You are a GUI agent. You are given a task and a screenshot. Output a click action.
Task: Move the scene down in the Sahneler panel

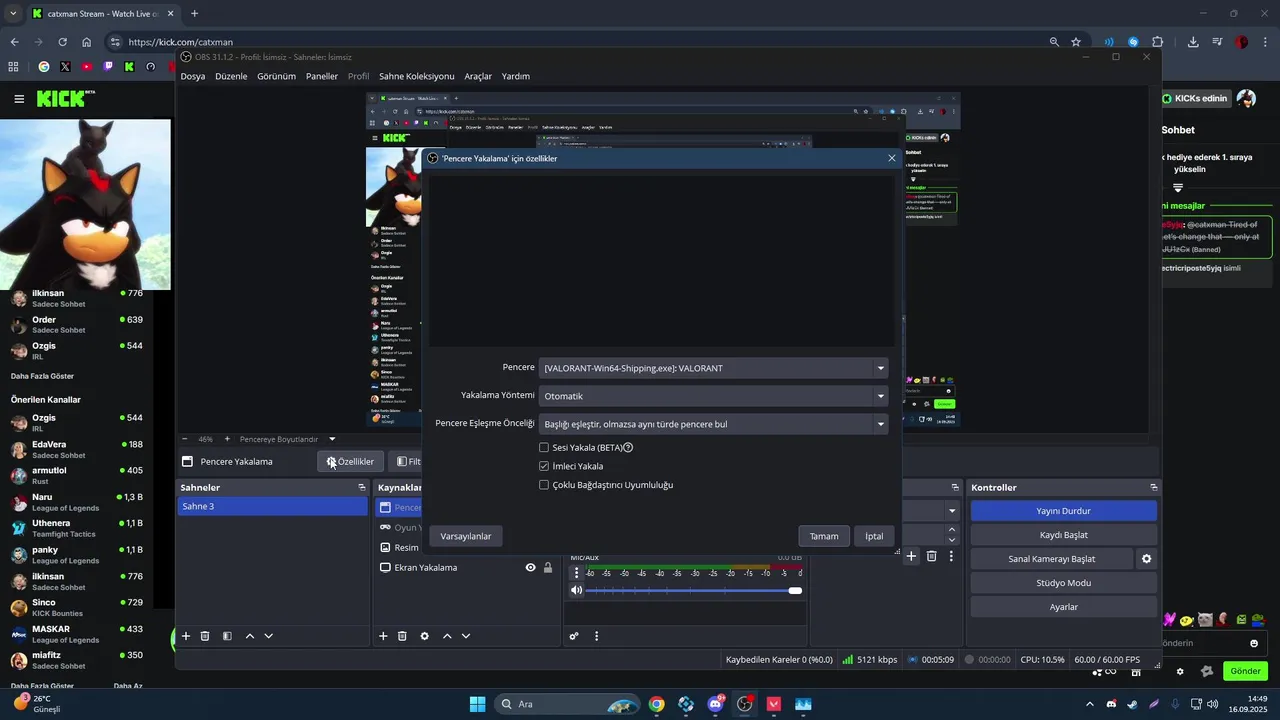(268, 636)
